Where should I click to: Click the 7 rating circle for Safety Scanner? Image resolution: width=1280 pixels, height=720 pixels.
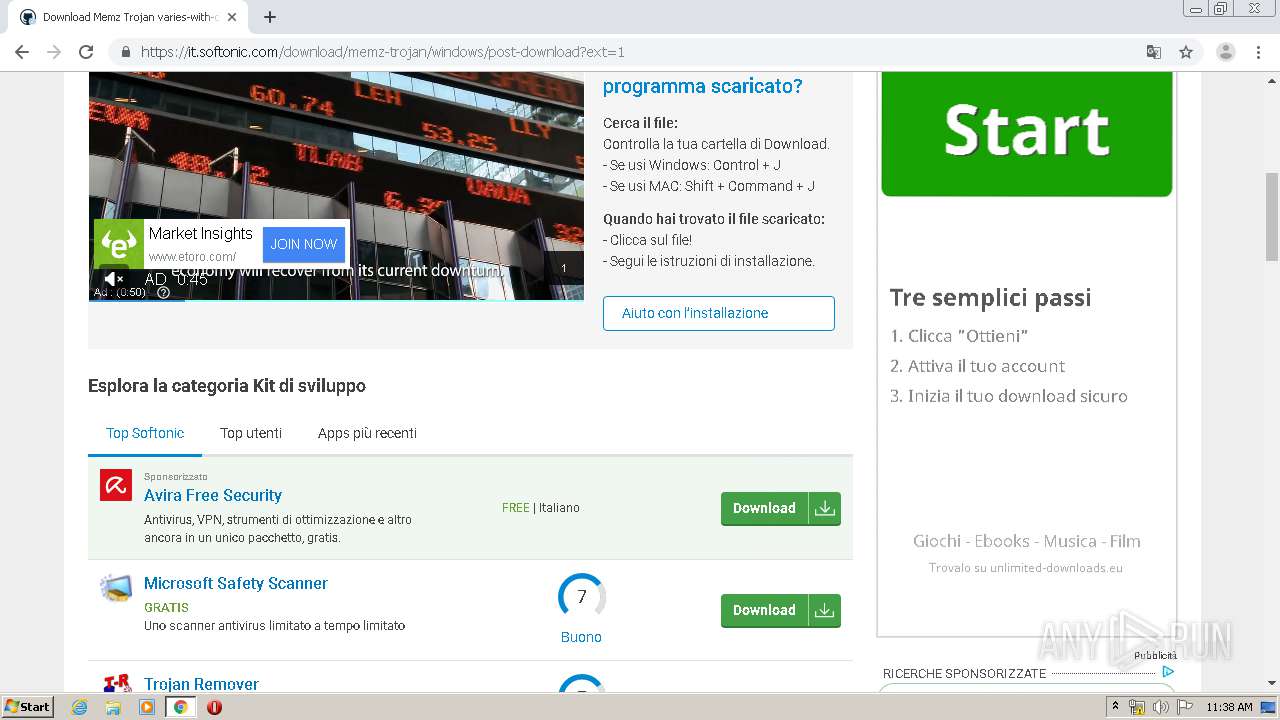(x=582, y=597)
